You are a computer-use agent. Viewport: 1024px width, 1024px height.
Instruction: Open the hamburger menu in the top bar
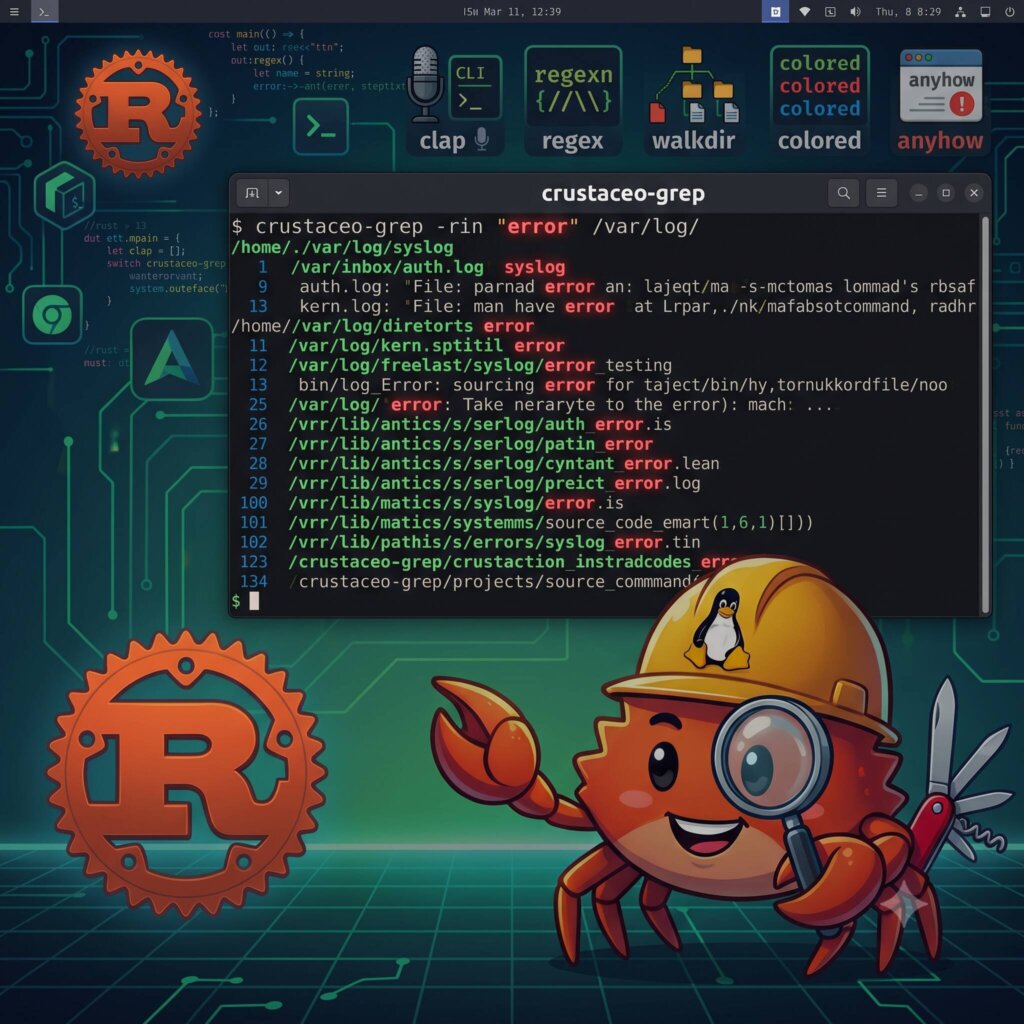click(14, 12)
